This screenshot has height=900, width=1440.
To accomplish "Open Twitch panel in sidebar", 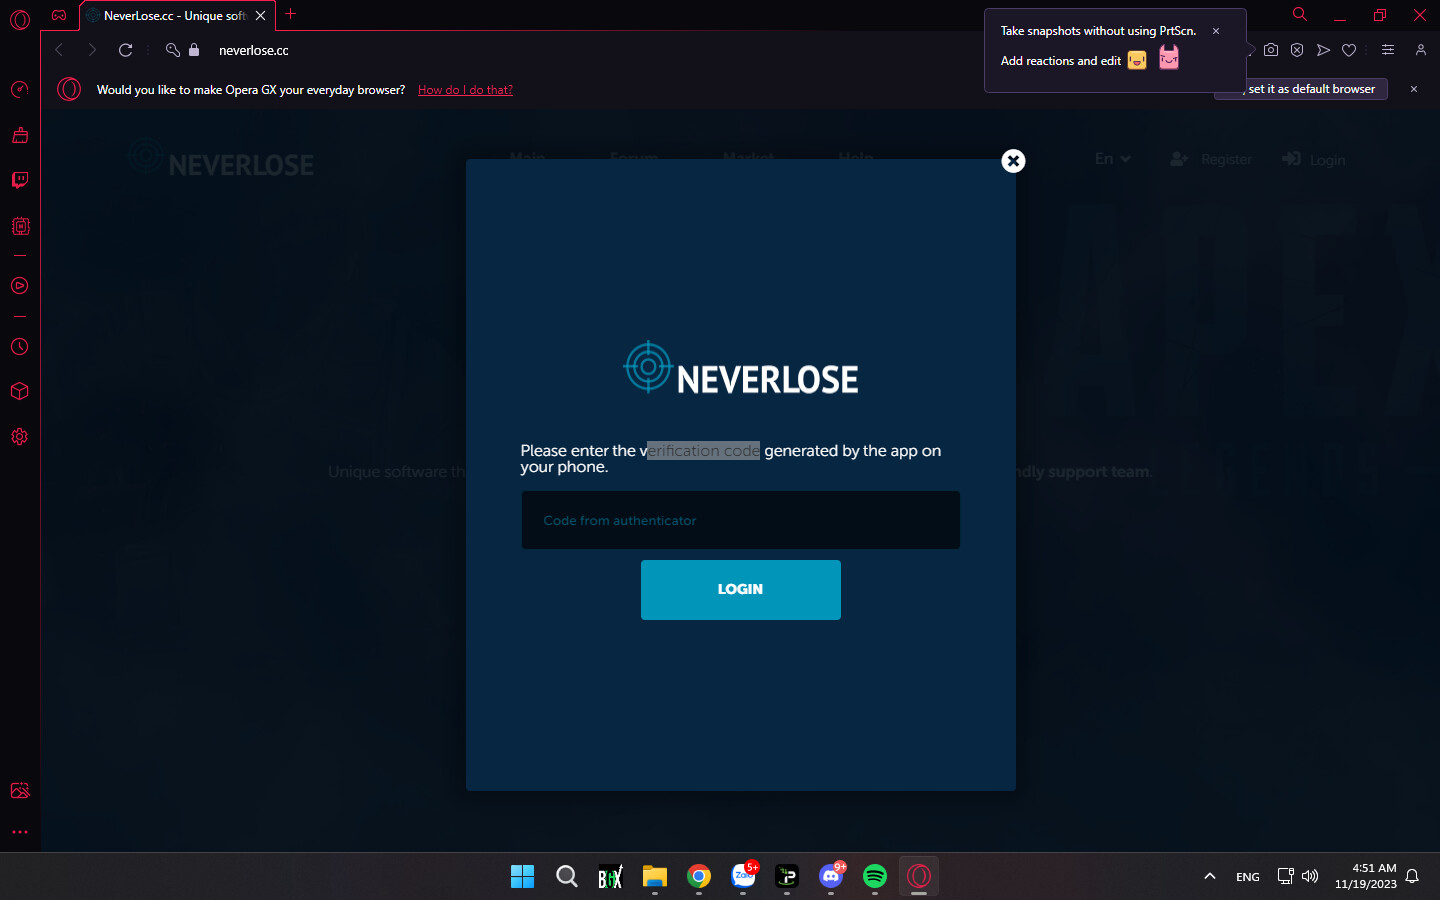I will click(19, 180).
